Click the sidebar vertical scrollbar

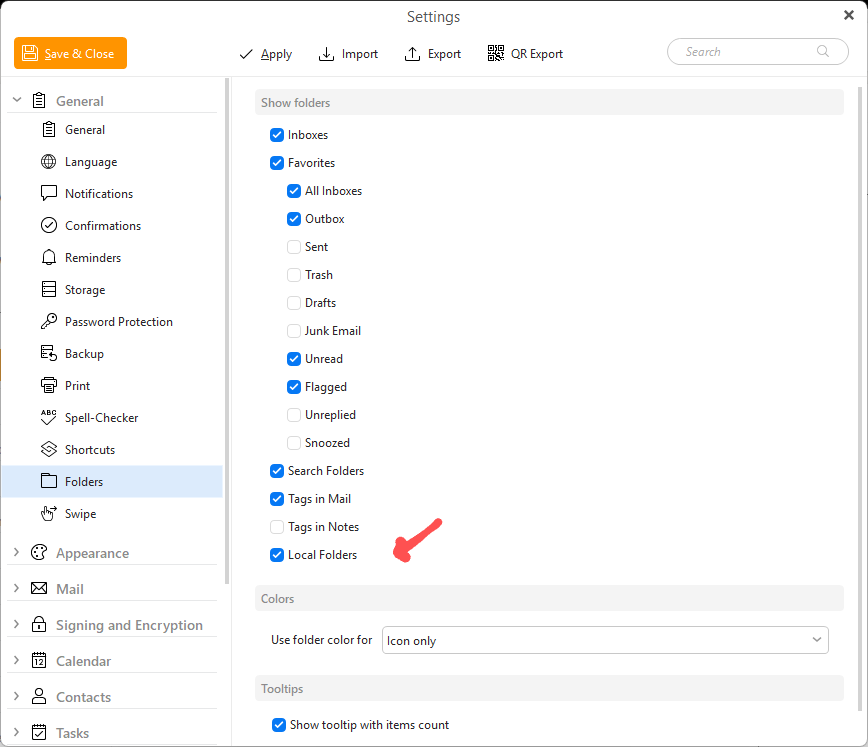(226, 331)
